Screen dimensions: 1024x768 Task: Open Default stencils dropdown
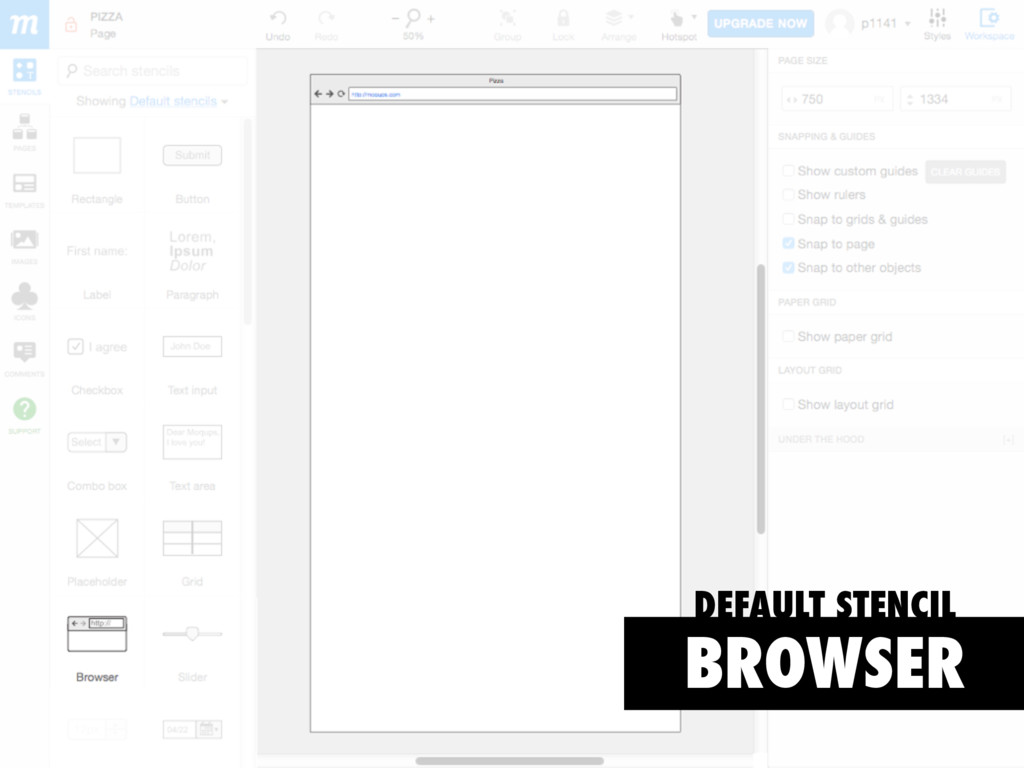pos(179,101)
